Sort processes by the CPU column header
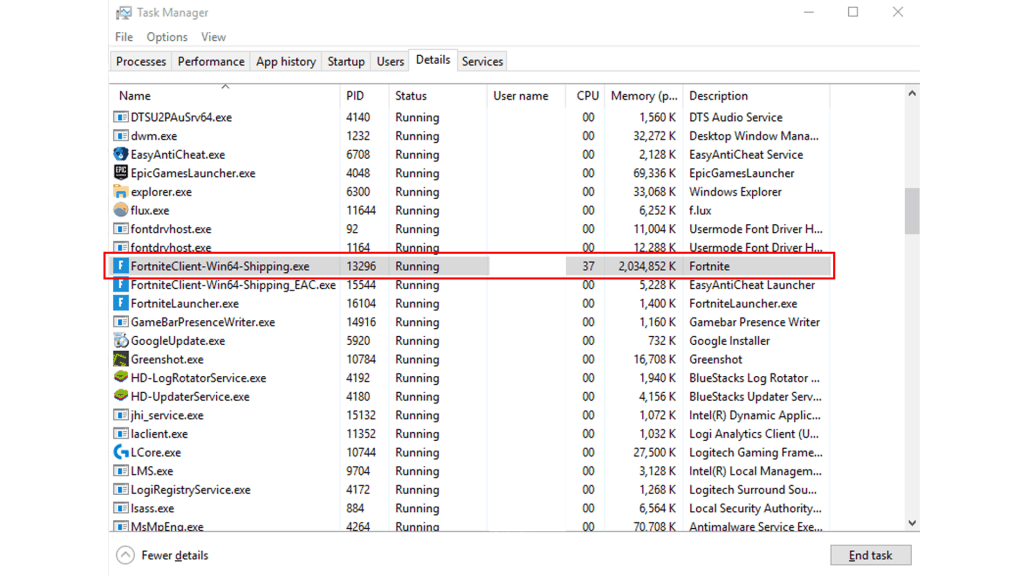Image resolution: width=1024 pixels, height=576 pixels. pos(587,95)
